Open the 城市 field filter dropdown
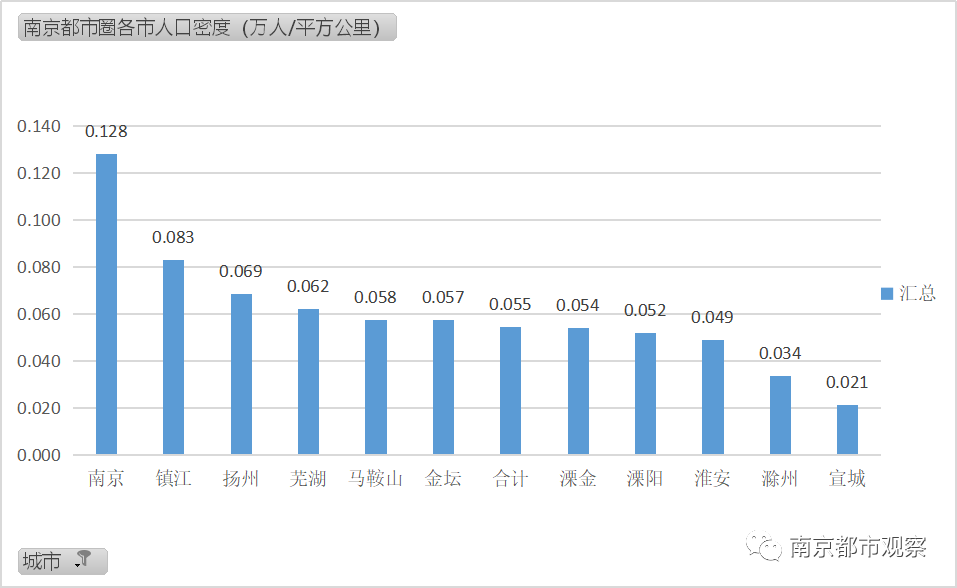The width and height of the screenshot is (957, 588). [63, 561]
